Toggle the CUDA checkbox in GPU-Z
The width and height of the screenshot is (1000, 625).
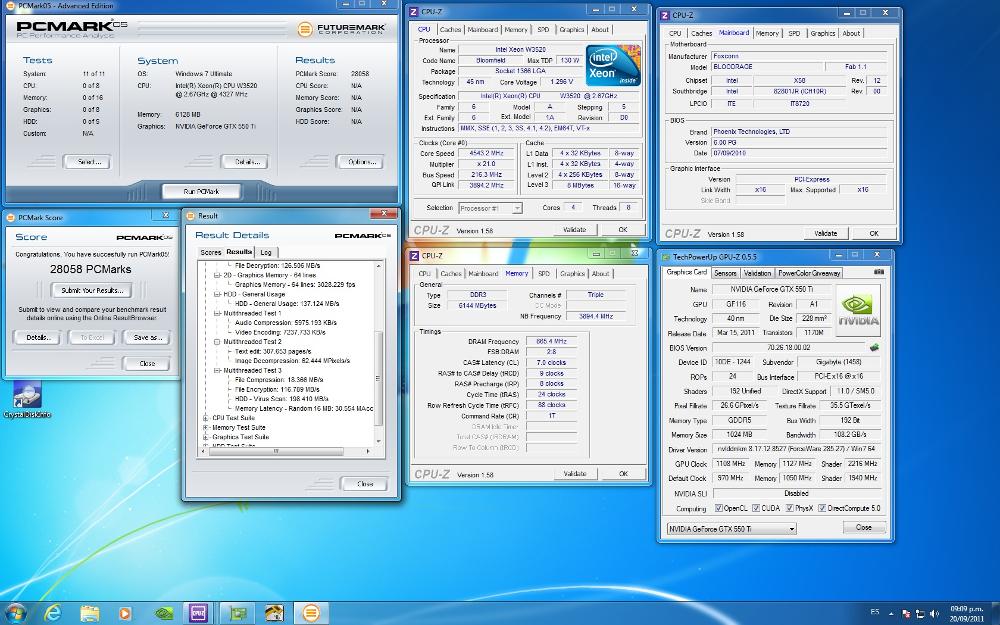click(756, 508)
